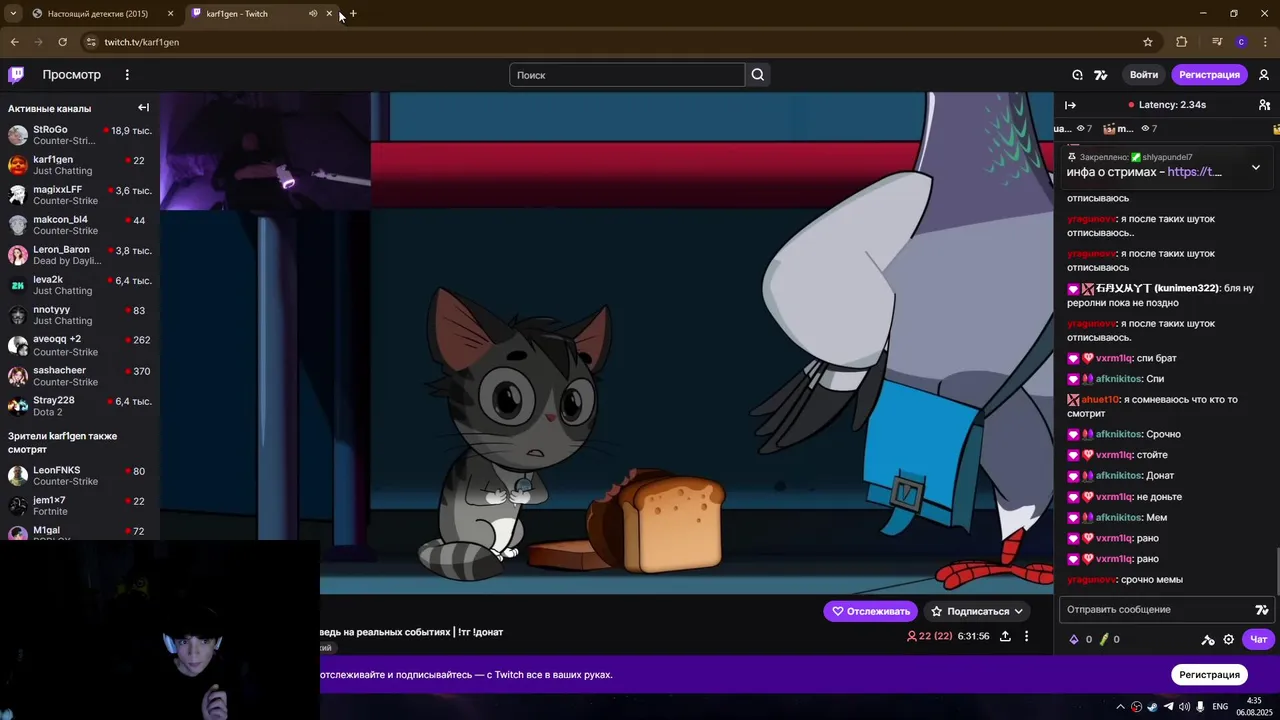
Task: Collapse the chat panel with arrow icon
Action: pyautogui.click(x=1070, y=105)
